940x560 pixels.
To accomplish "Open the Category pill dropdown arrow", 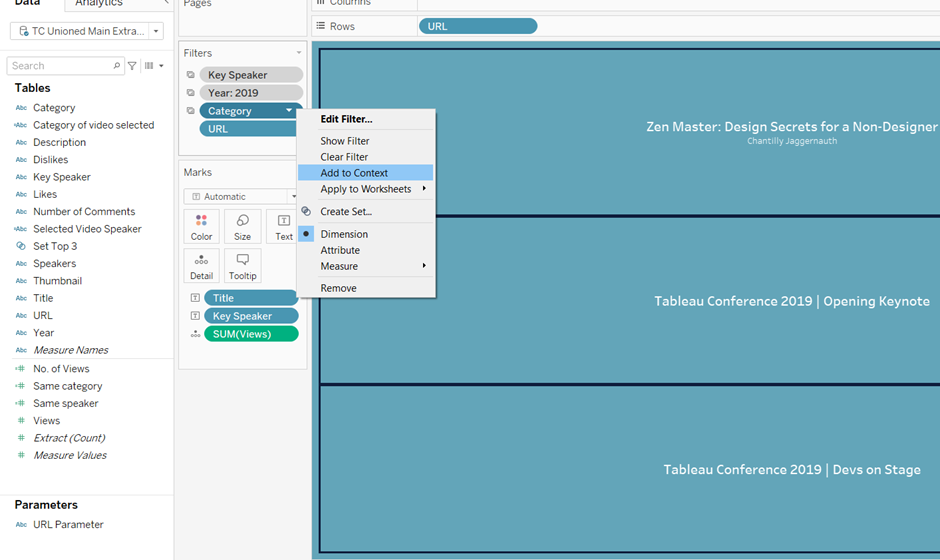I will click(289, 110).
